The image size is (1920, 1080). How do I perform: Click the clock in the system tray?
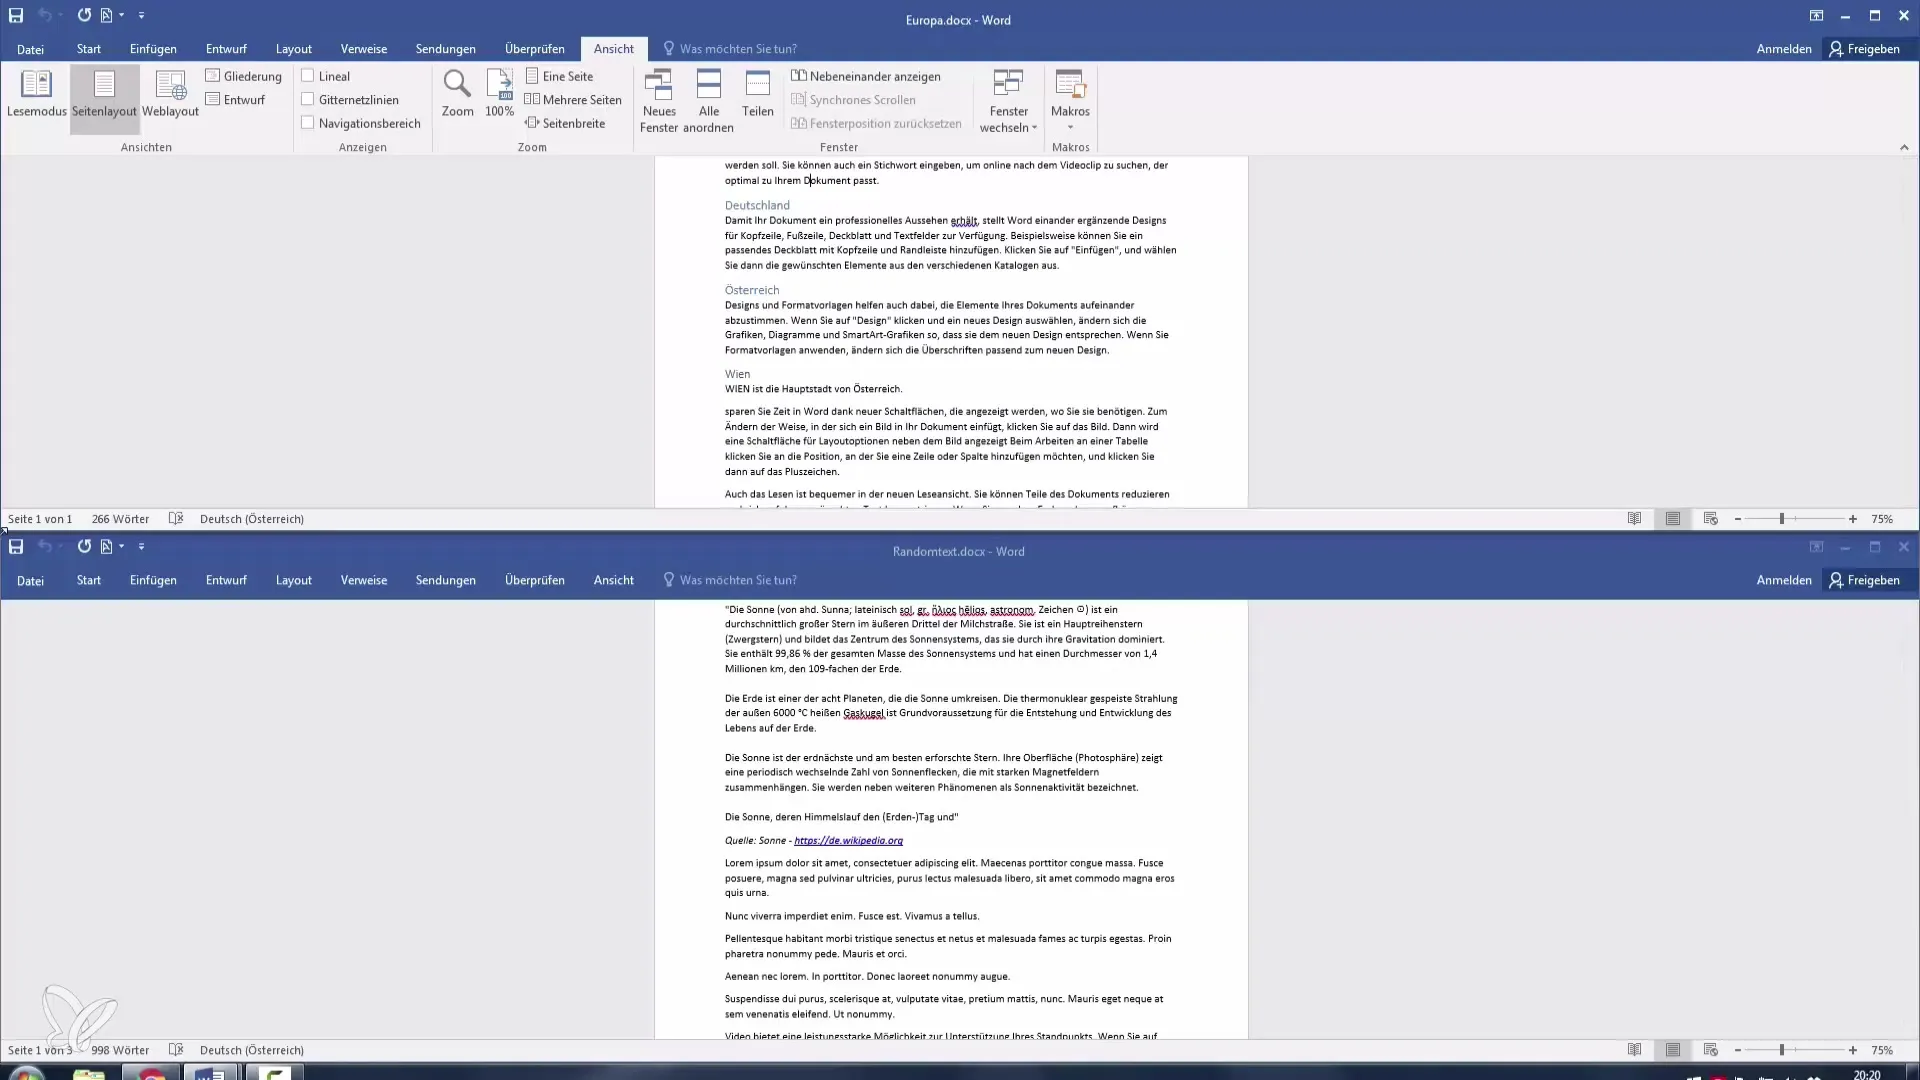tap(1866, 1074)
